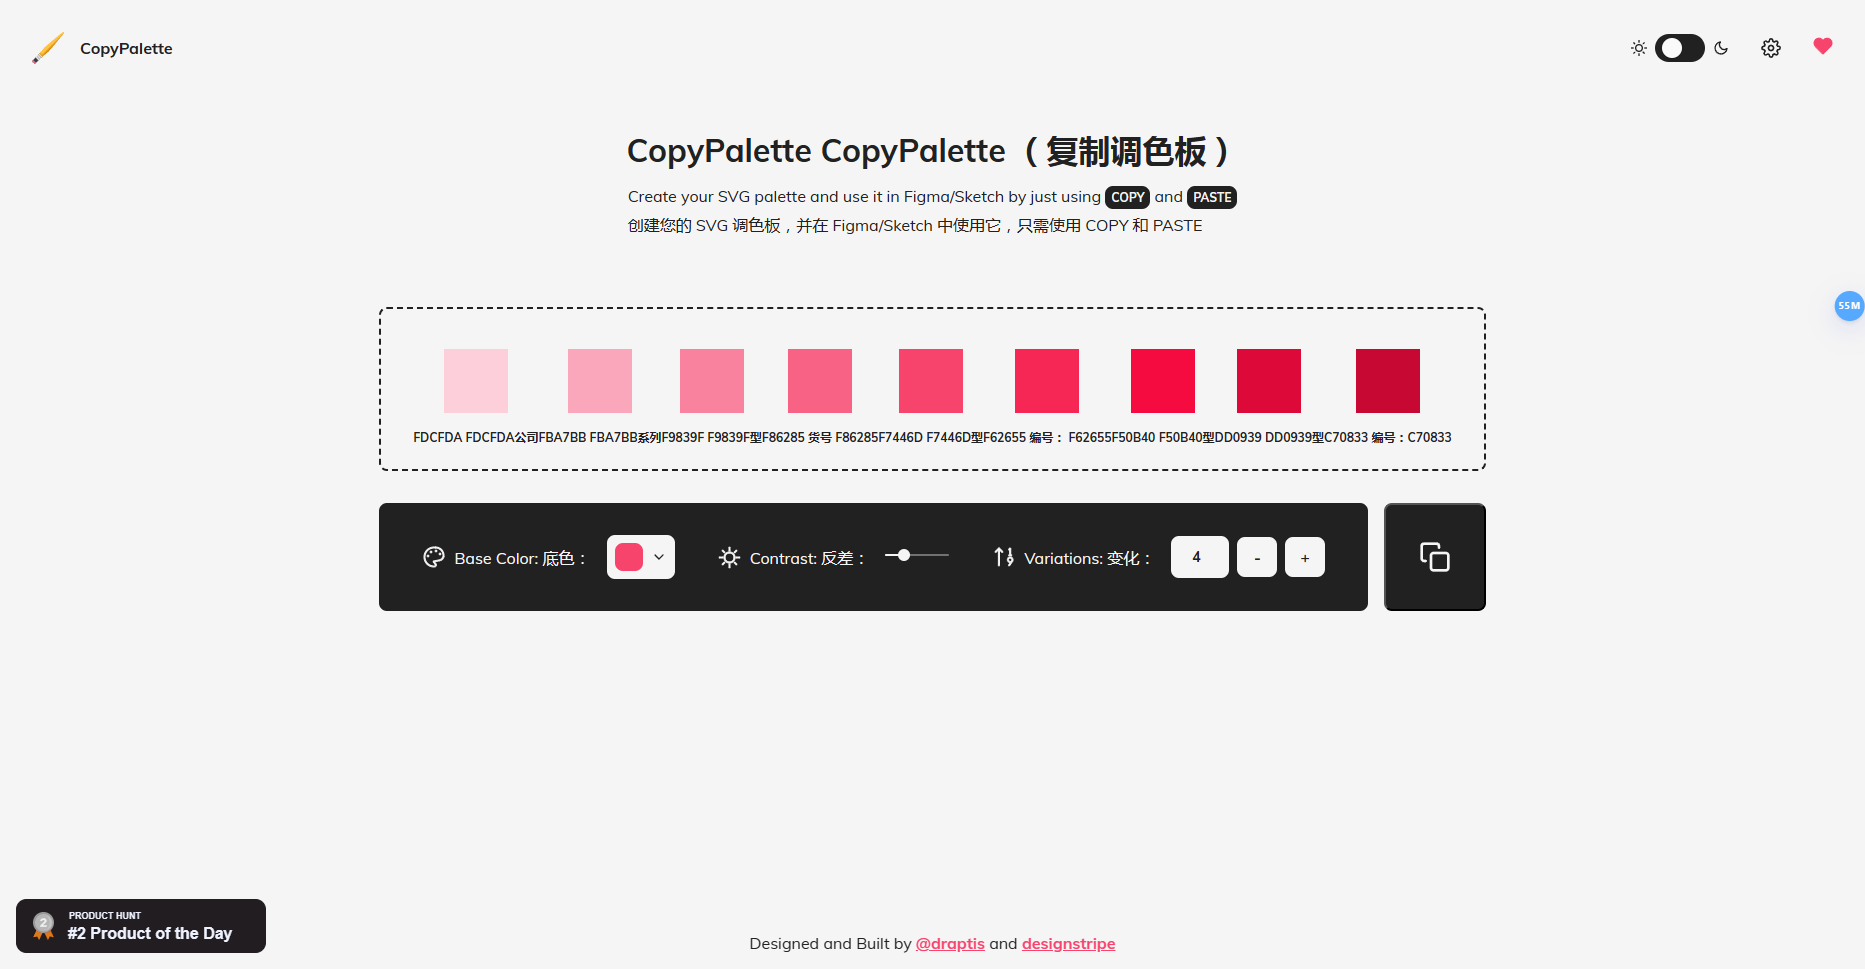Viewport: 1865px width, 969px height.
Task: Open Product Hunt #2 Product badge
Action: 141,926
